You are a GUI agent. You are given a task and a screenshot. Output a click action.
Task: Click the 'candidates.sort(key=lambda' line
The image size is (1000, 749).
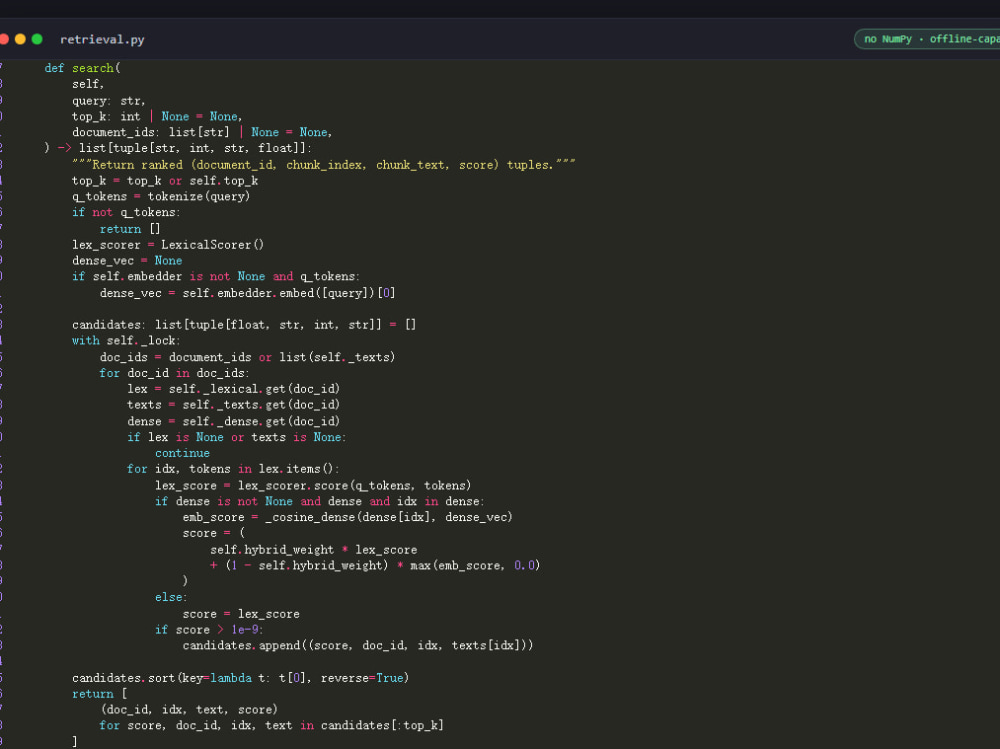(x=240, y=678)
